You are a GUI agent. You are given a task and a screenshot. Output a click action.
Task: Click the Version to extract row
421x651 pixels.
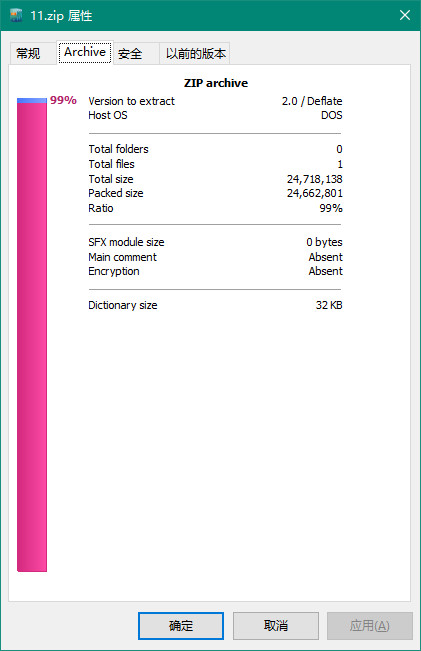point(215,101)
